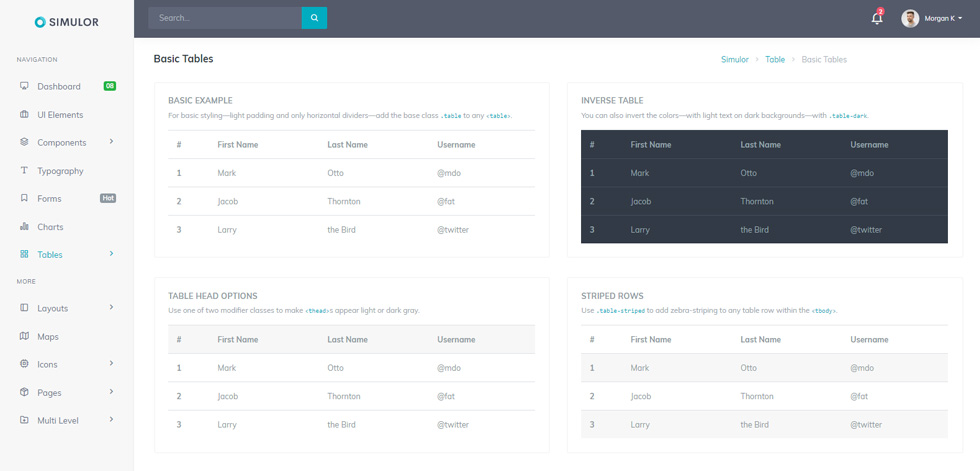Click the Charts bar graph icon
Viewport: 980px width, 471px height.
click(x=24, y=227)
